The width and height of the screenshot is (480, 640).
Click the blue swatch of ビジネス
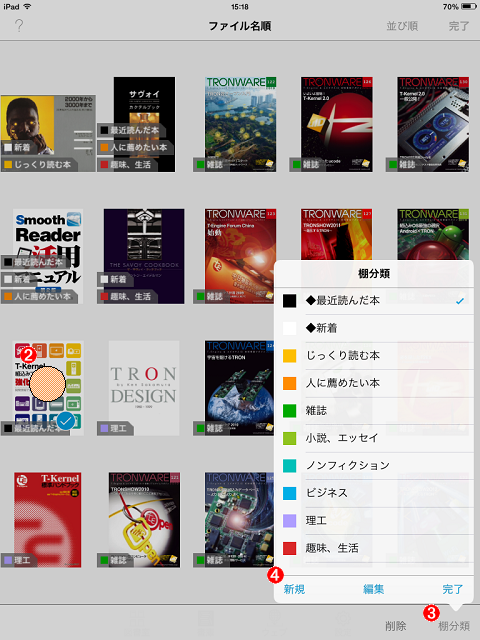289,493
